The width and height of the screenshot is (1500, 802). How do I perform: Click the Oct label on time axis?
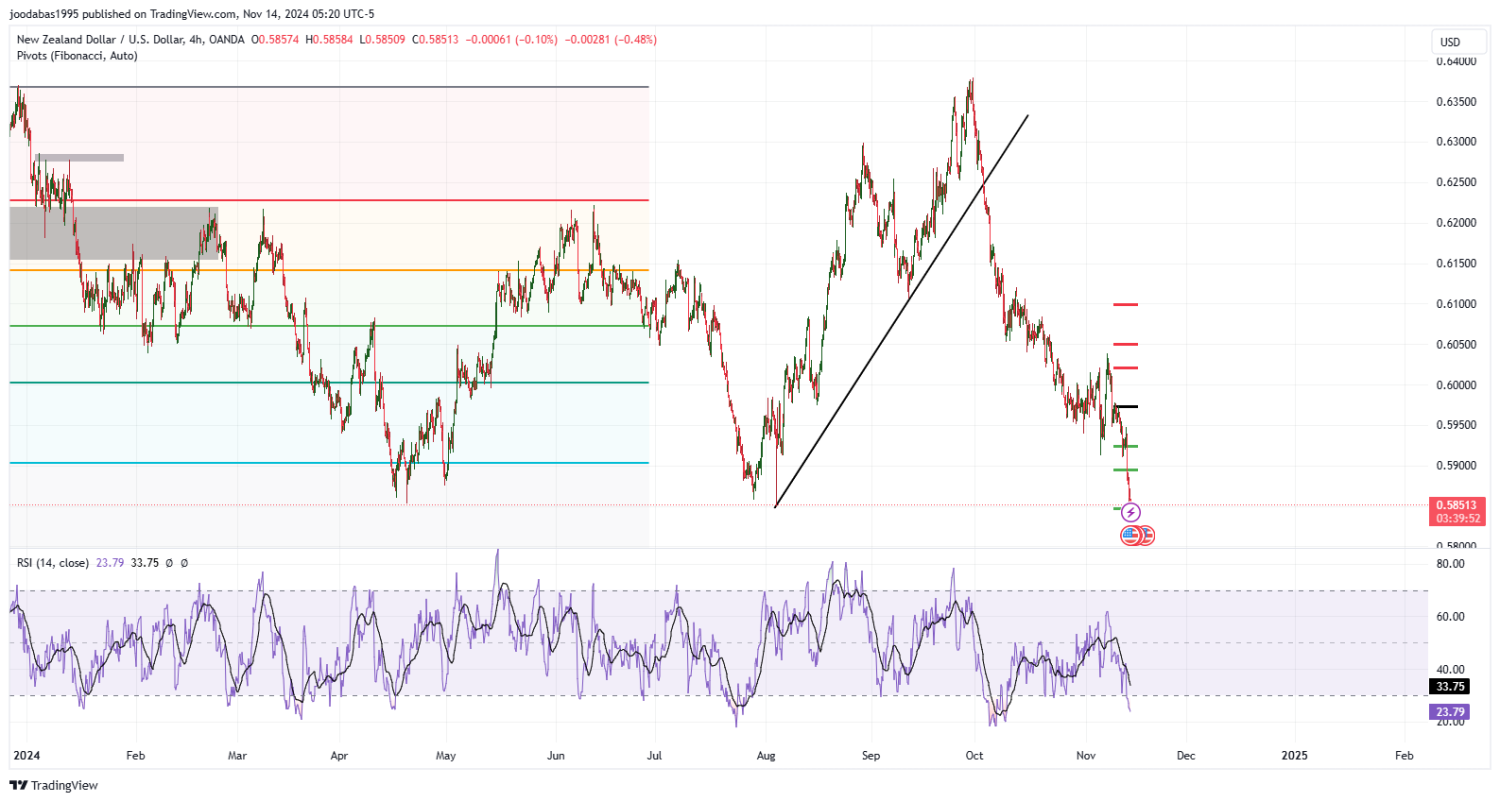975,757
